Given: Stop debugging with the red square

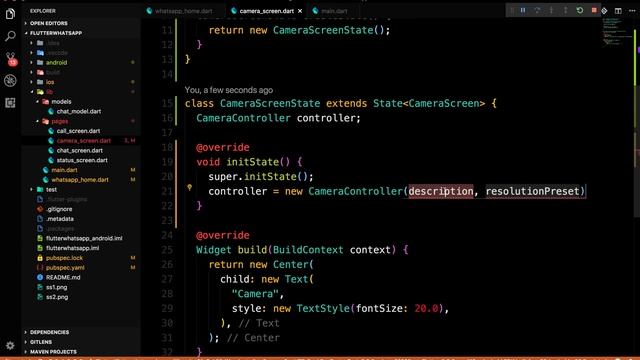Looking at the screenshot, I should 594,11.
